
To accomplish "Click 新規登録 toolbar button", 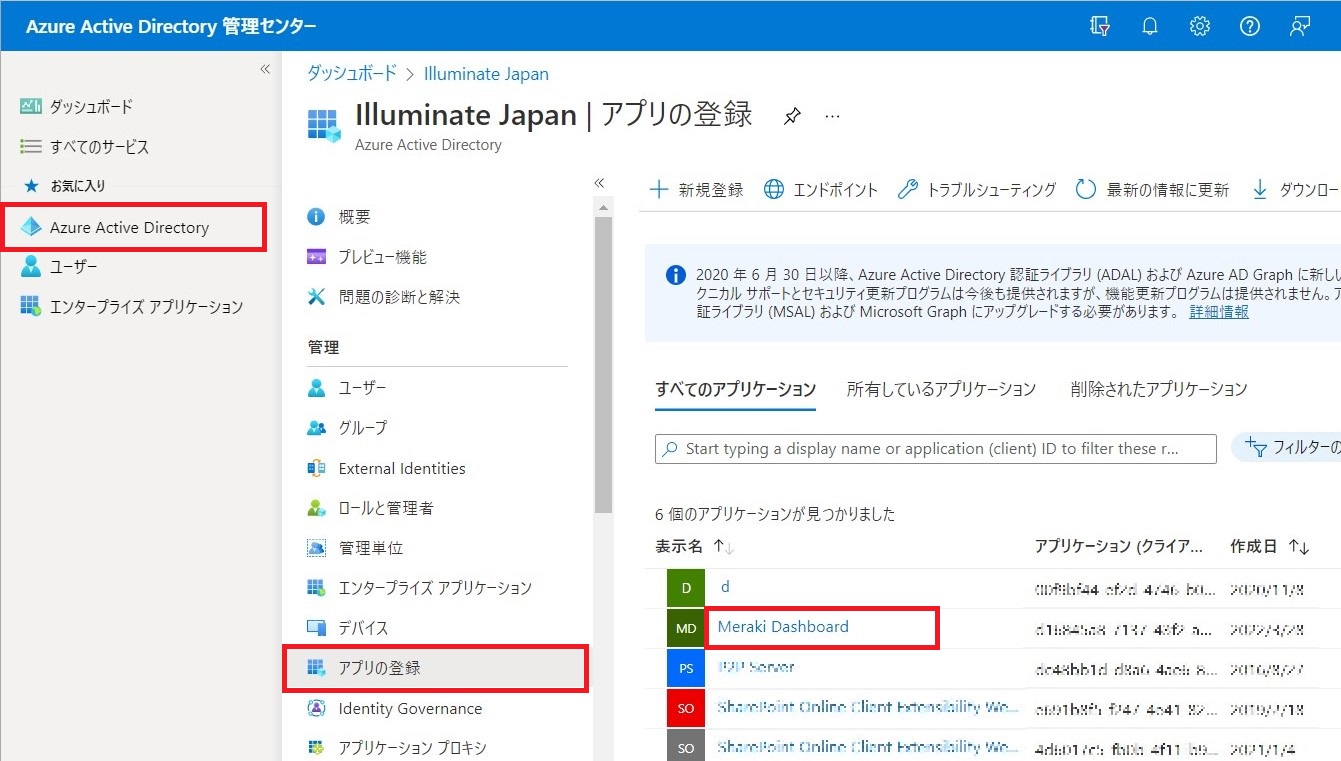I will [696, 190].
